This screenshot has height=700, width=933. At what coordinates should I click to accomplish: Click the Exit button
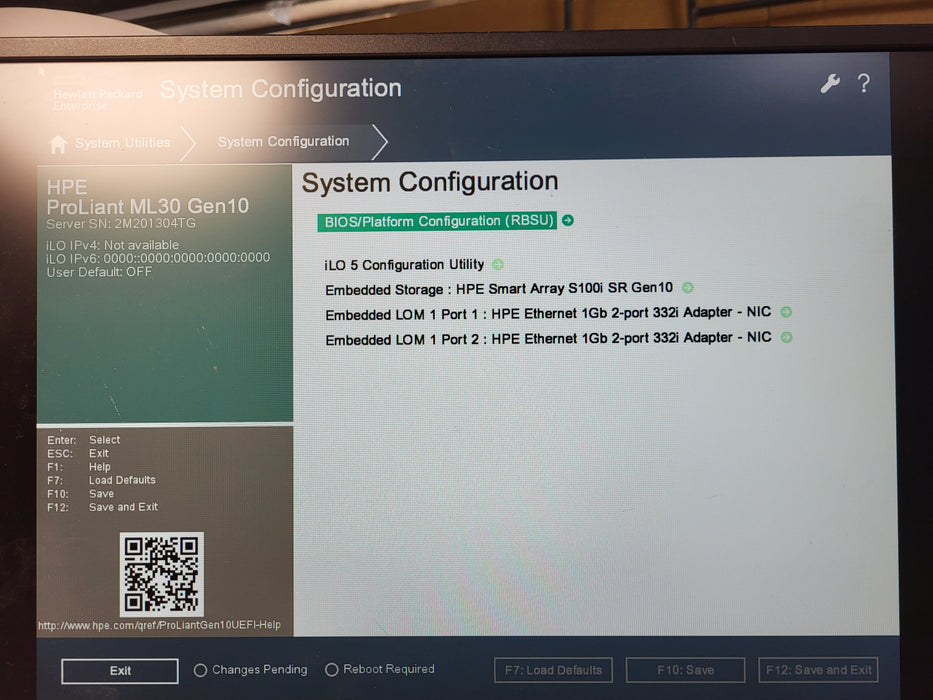click(x=119, y=670)
